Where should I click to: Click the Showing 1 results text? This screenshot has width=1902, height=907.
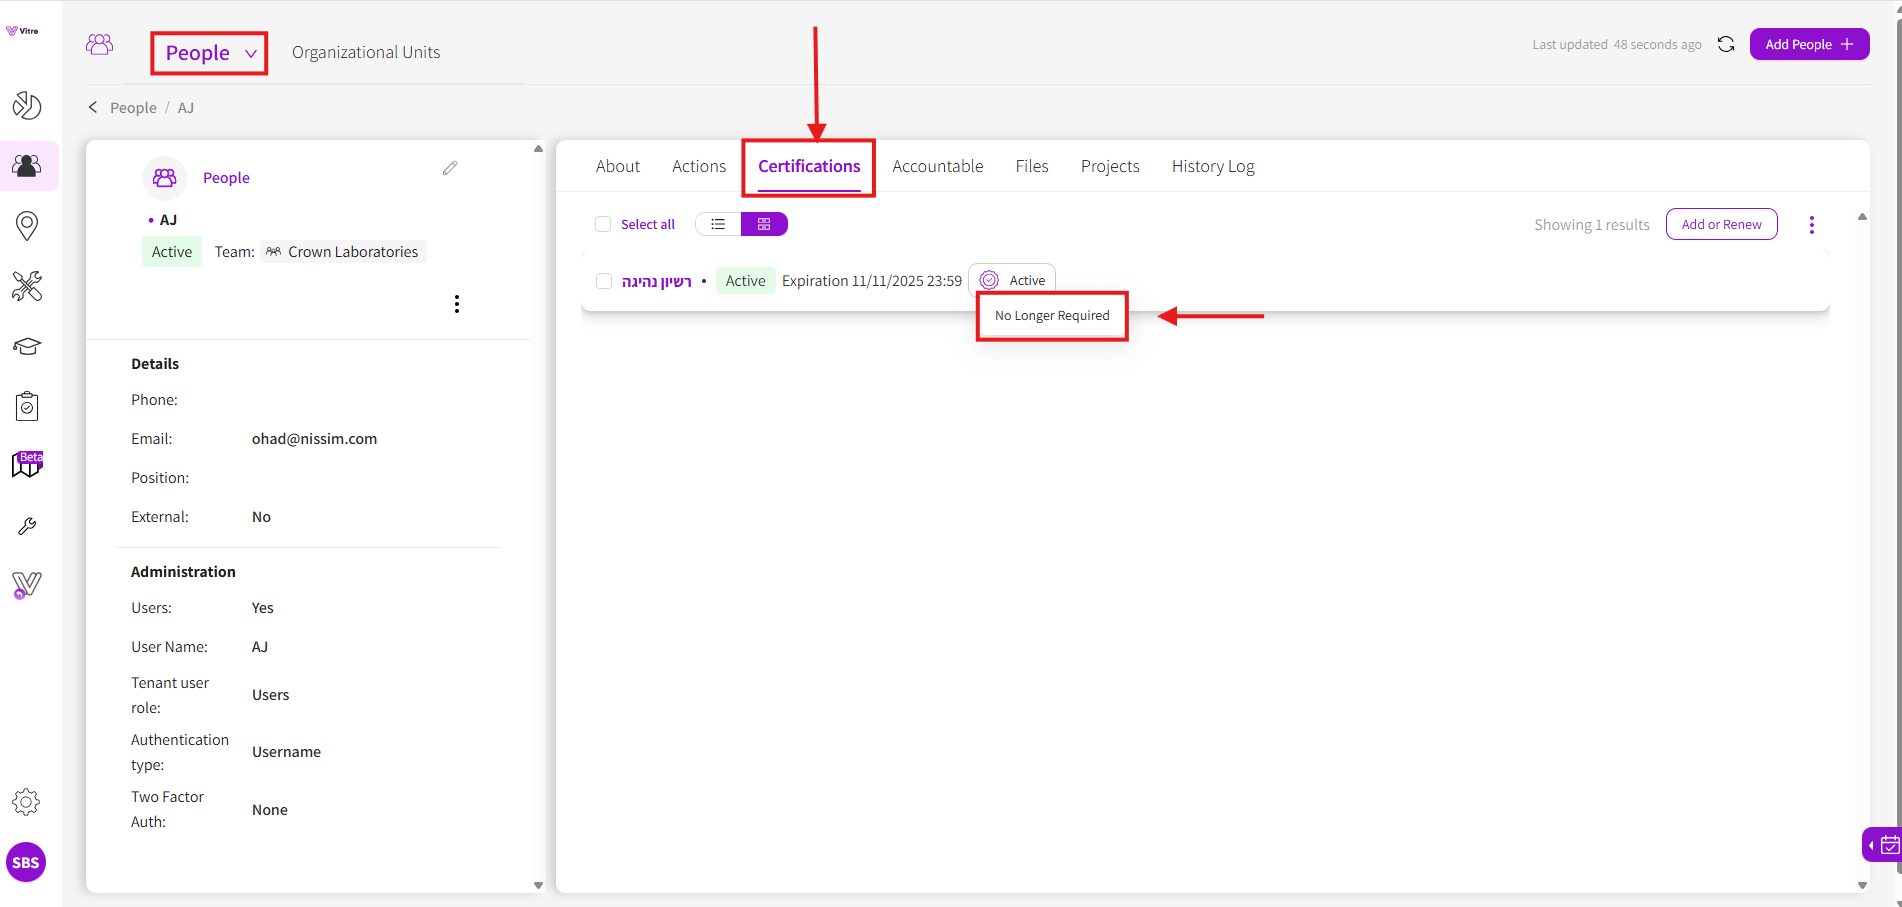tap(1592, 225)
